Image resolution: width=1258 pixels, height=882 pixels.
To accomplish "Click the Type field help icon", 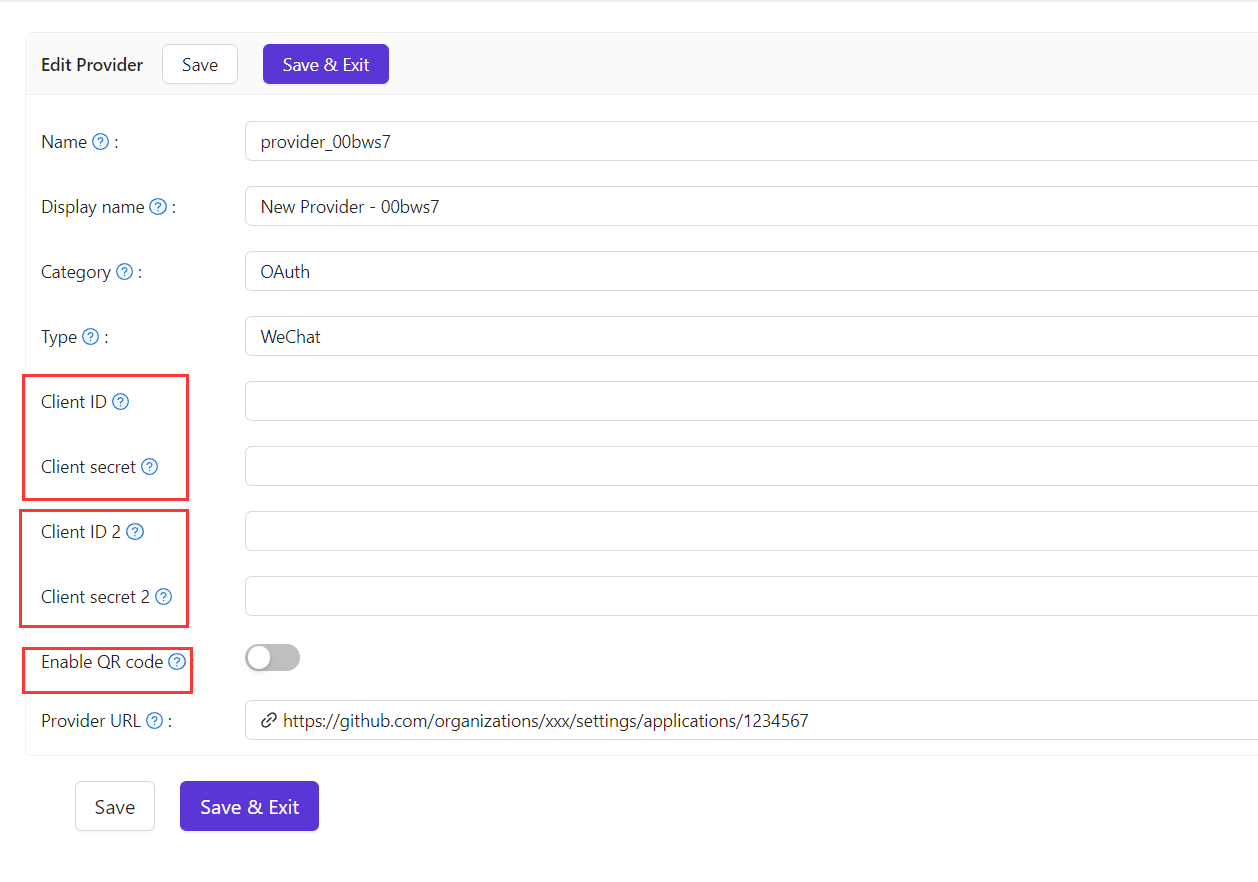I will [x=90, y=337].
